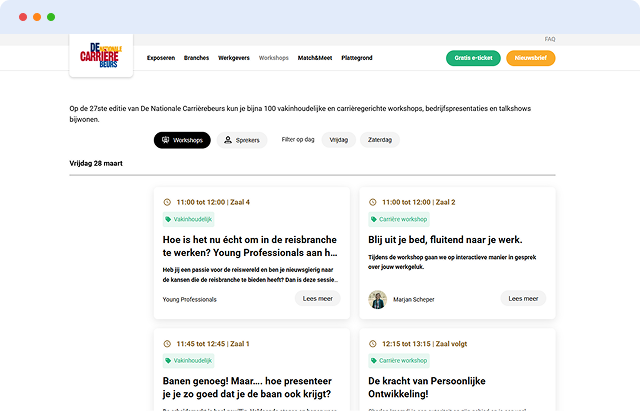
Task: Go to the Branches page
Action: pos(196,58)
